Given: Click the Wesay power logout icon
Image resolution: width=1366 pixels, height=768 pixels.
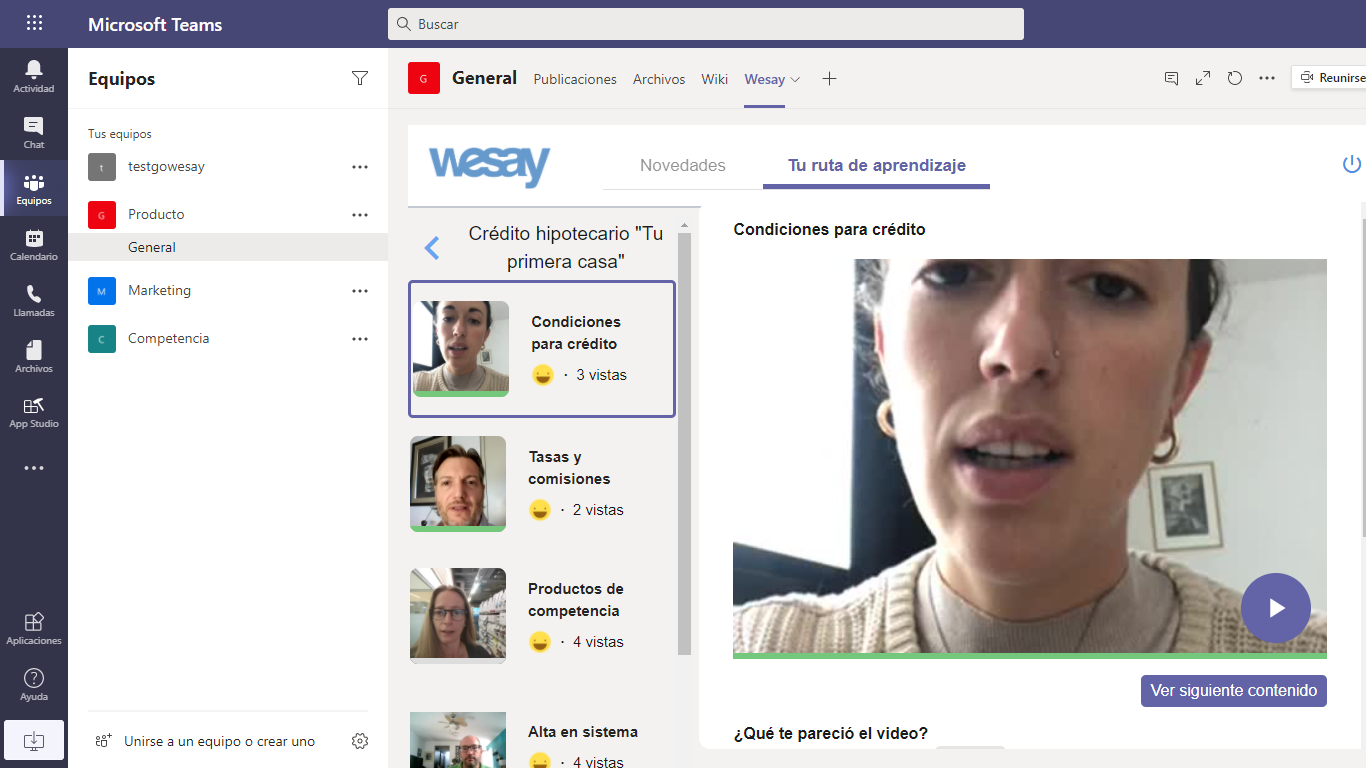Looking at the screenshot, I should pos(1352,164).
